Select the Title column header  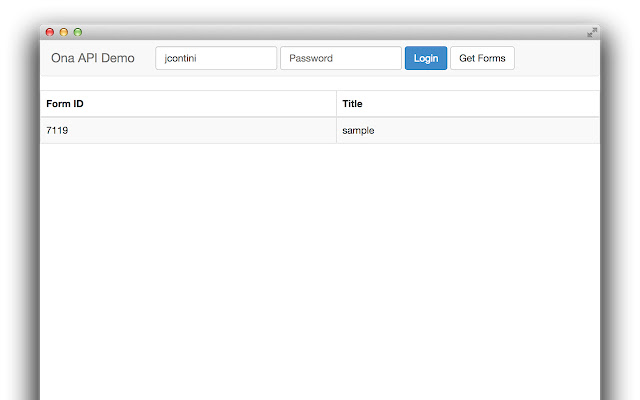(x=352, y=104)
